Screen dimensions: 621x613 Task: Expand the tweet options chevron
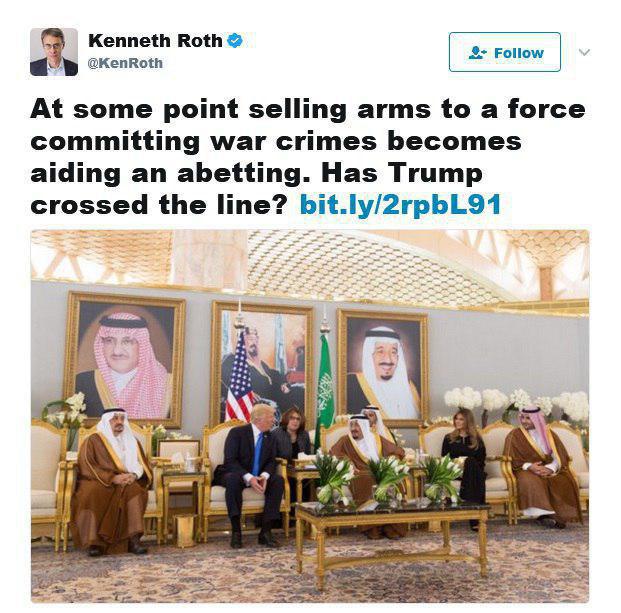[x=585, y=52]
